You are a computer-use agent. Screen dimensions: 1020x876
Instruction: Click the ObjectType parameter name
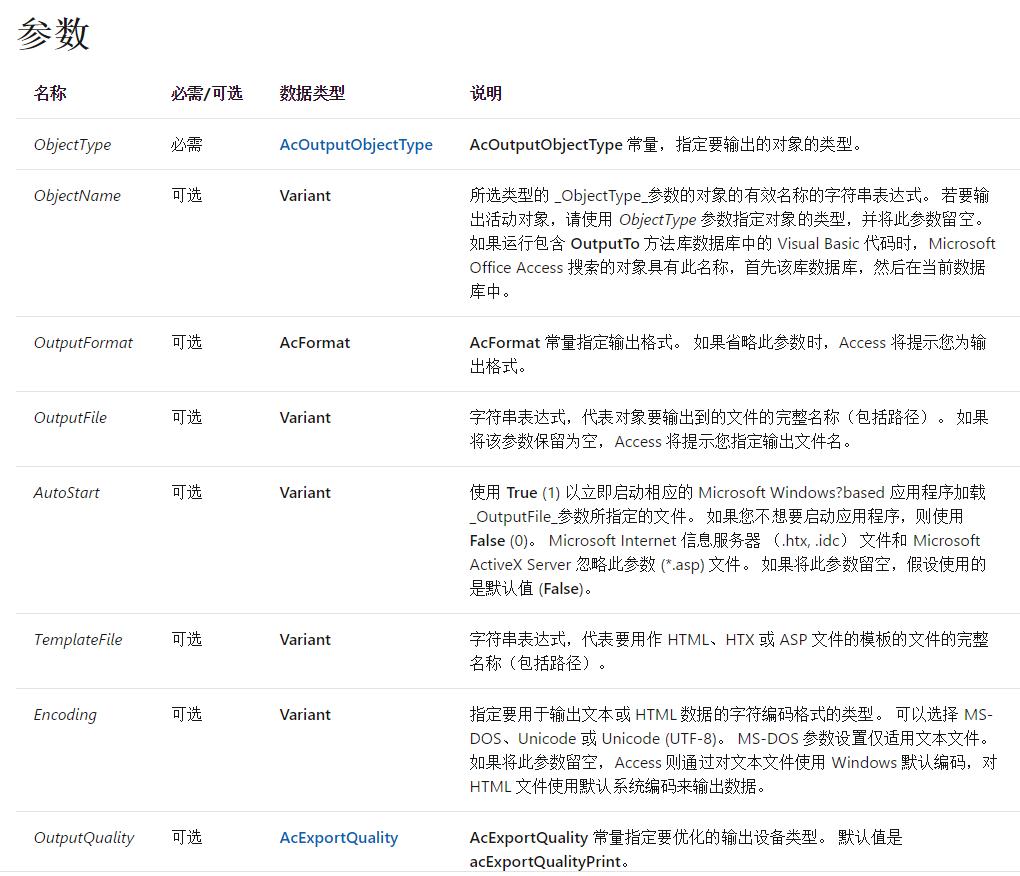tap(72, 144)
